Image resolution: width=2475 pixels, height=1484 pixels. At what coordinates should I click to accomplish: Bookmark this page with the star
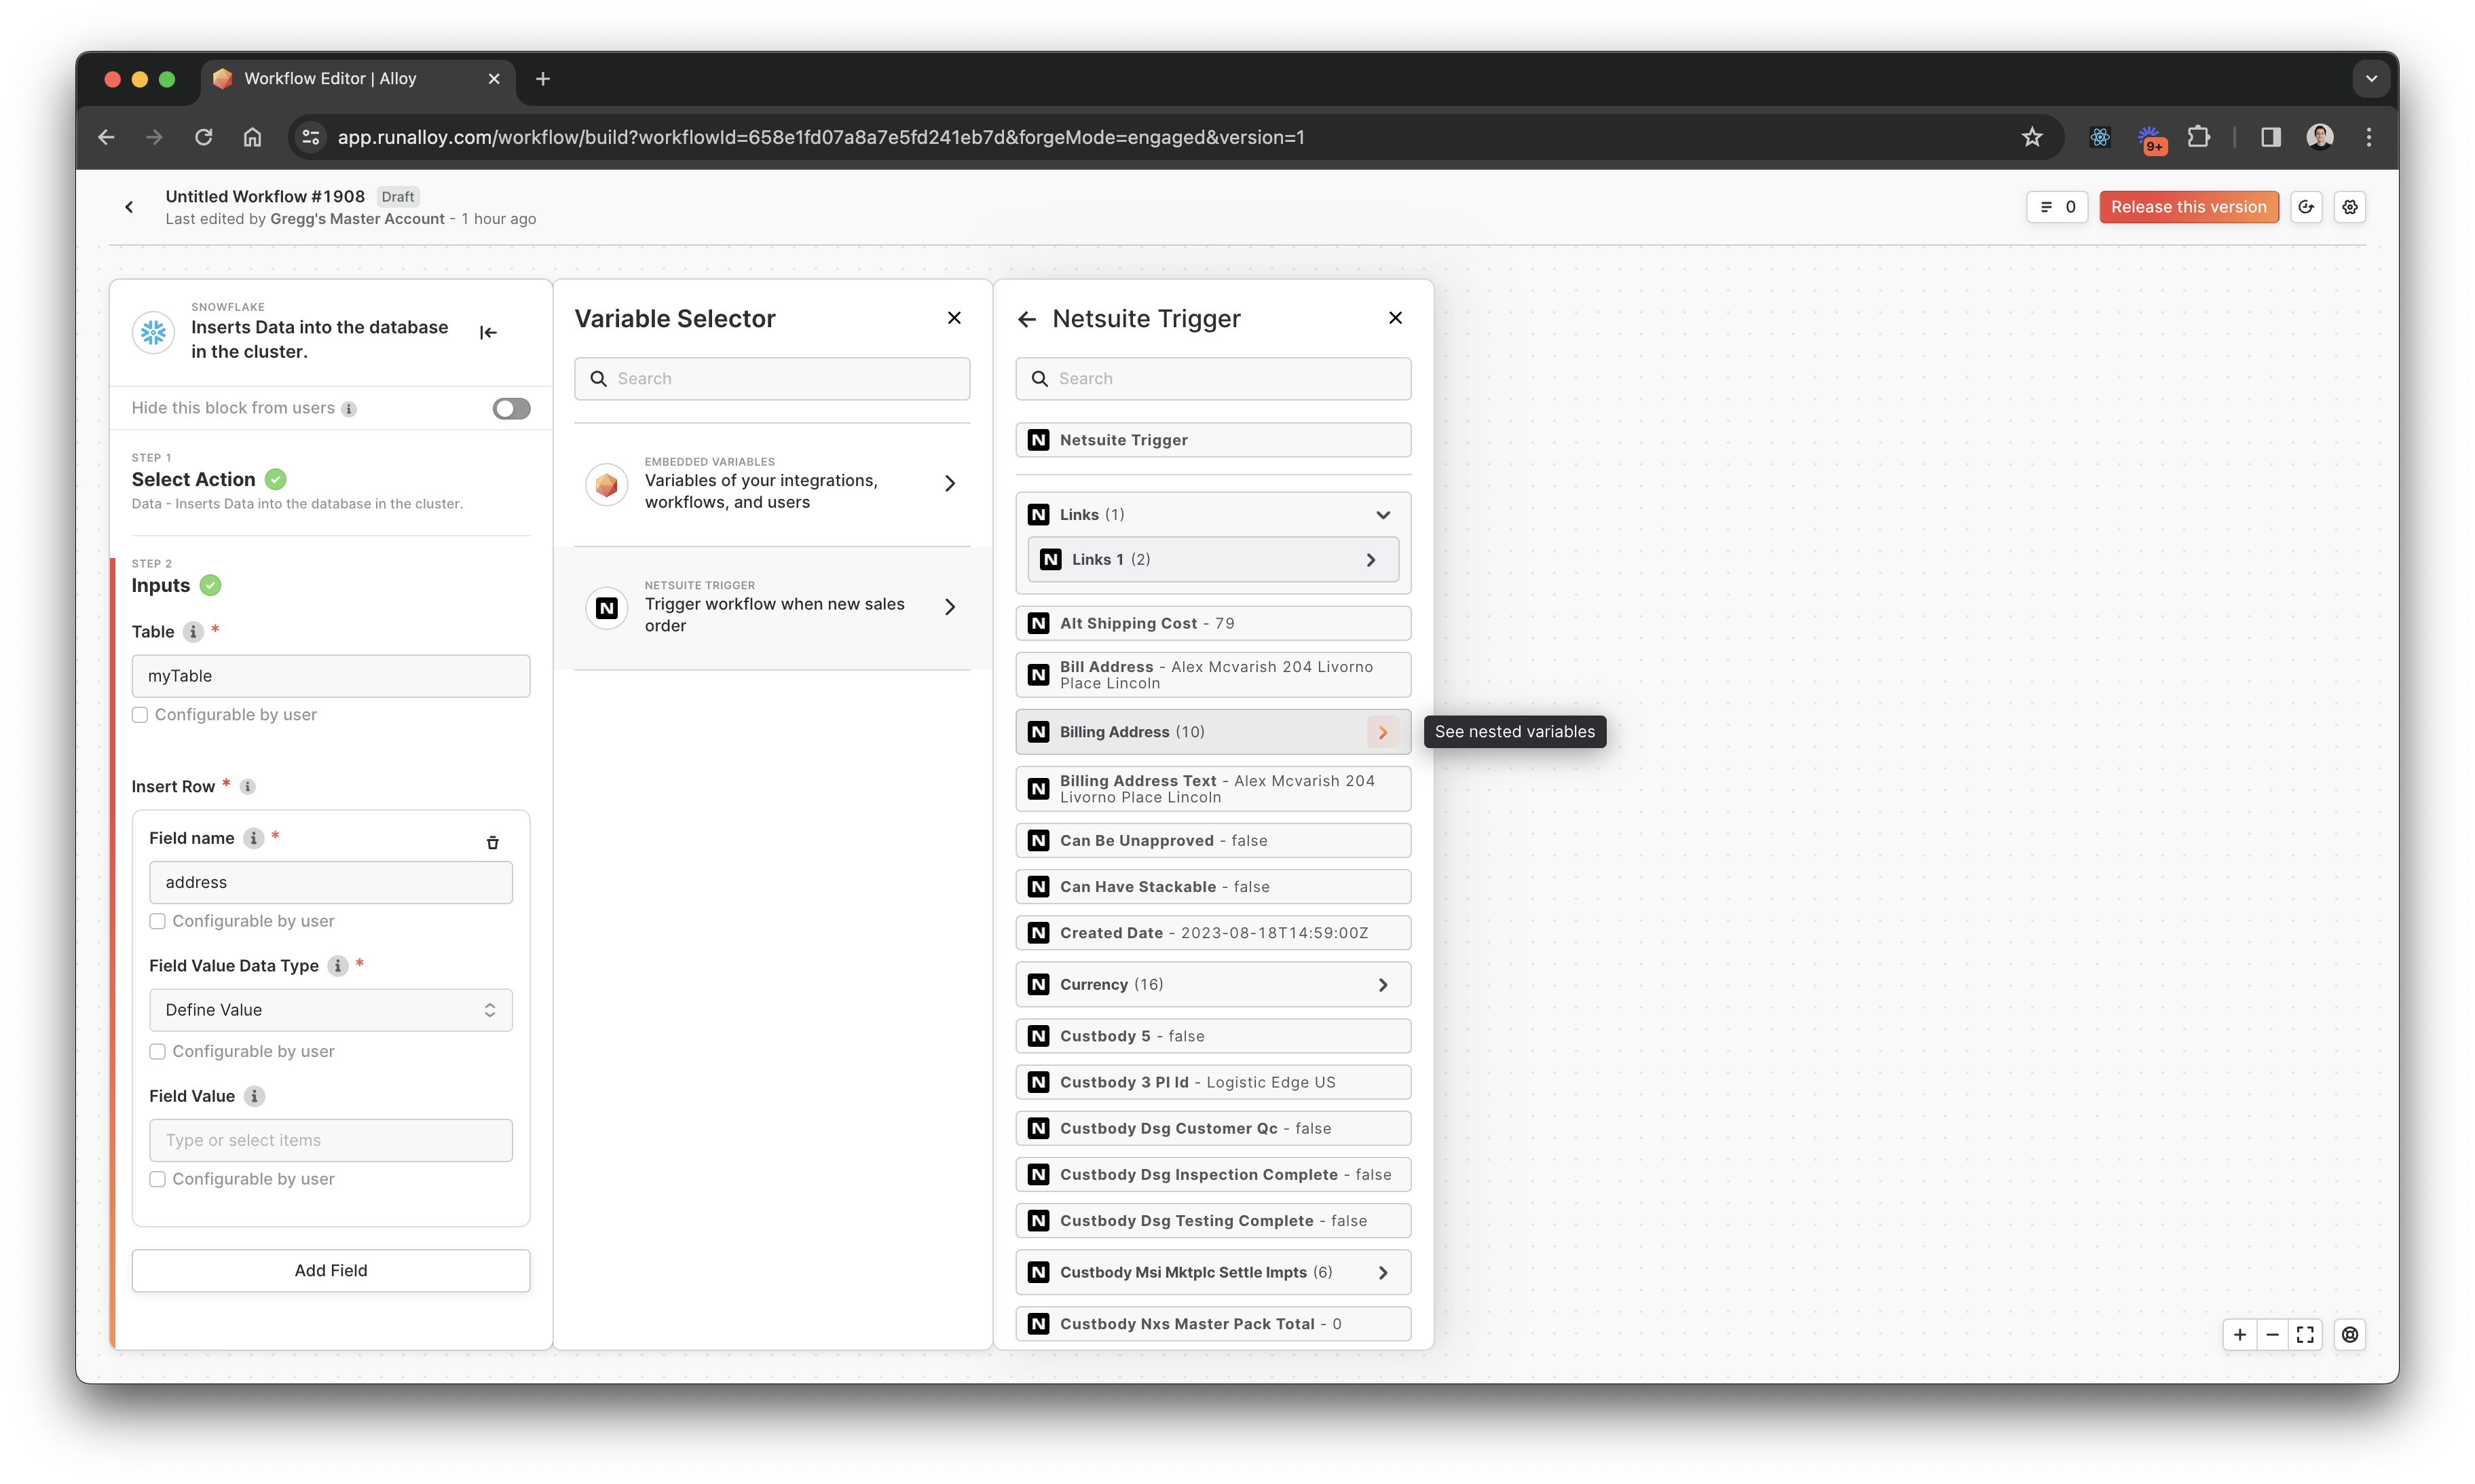pyautogui.click(x=2032, y=137)
